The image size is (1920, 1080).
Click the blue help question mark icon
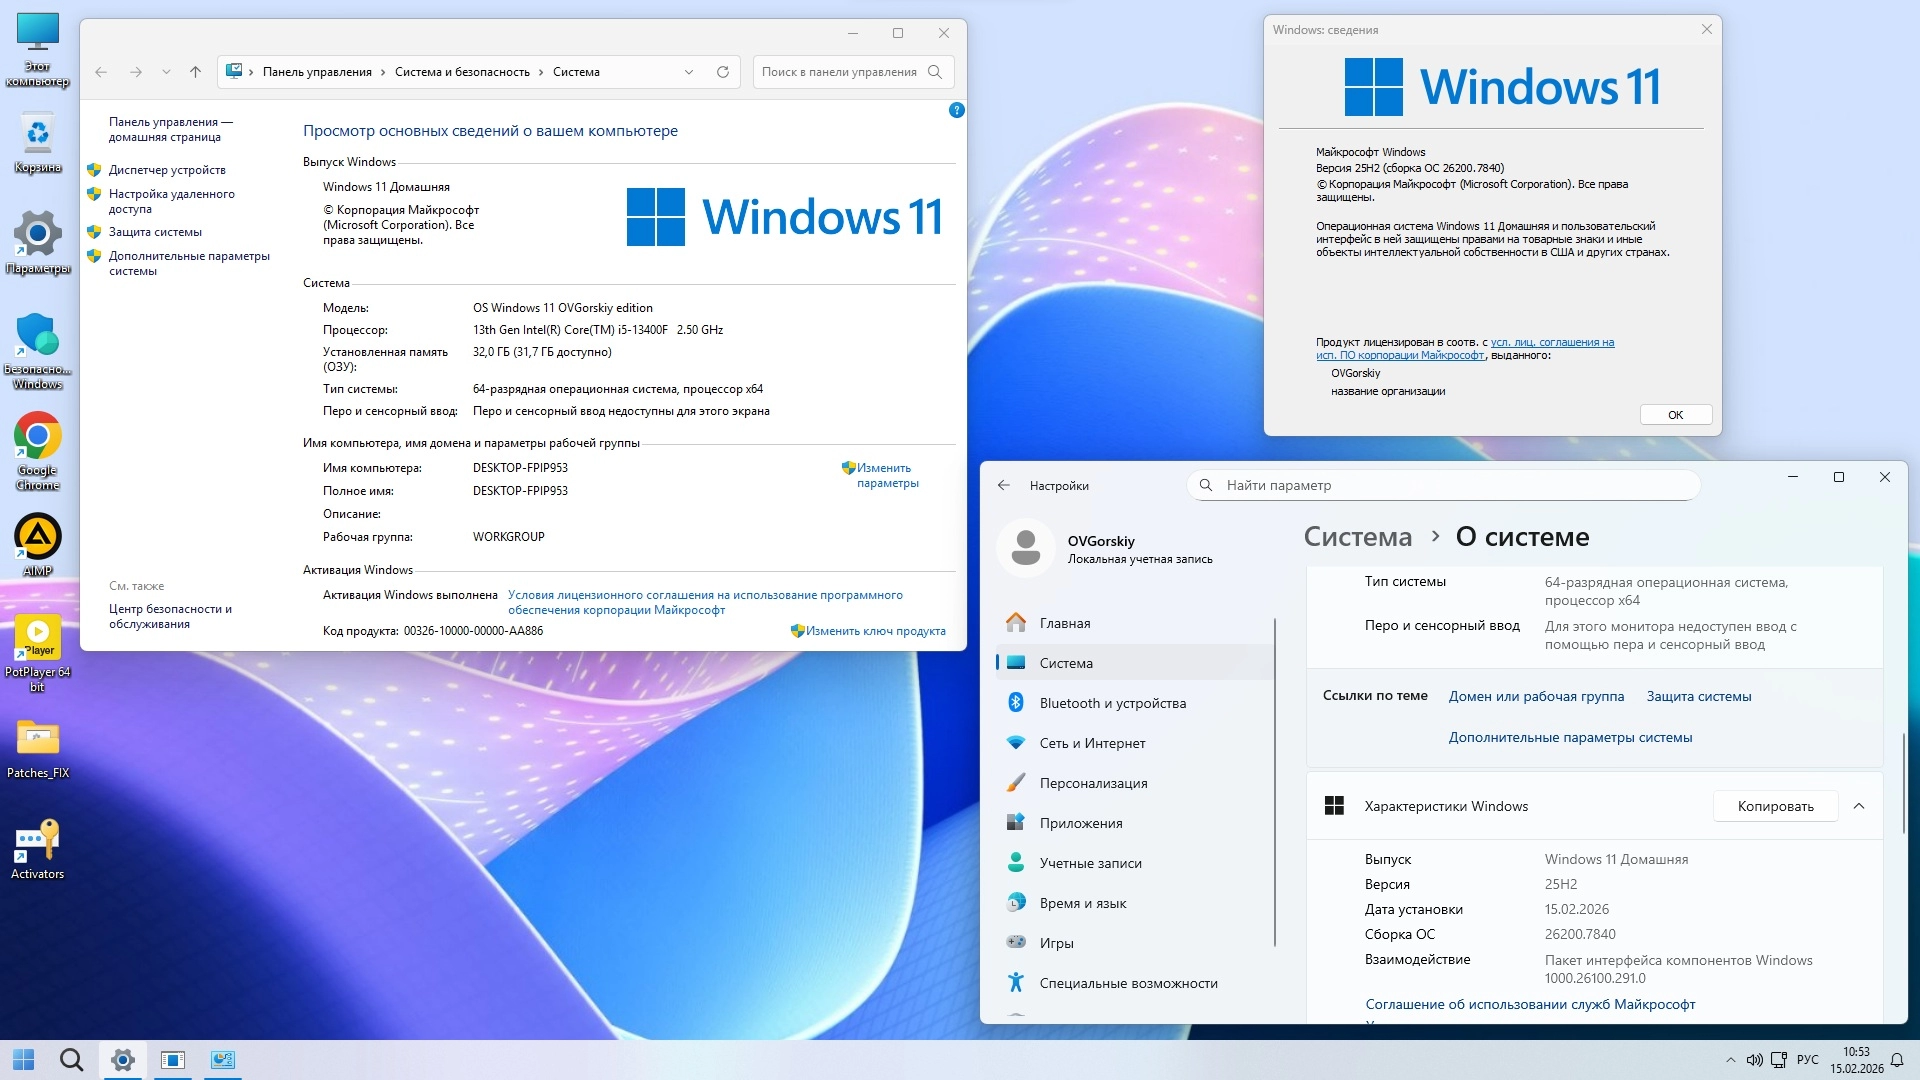point(956,110)
